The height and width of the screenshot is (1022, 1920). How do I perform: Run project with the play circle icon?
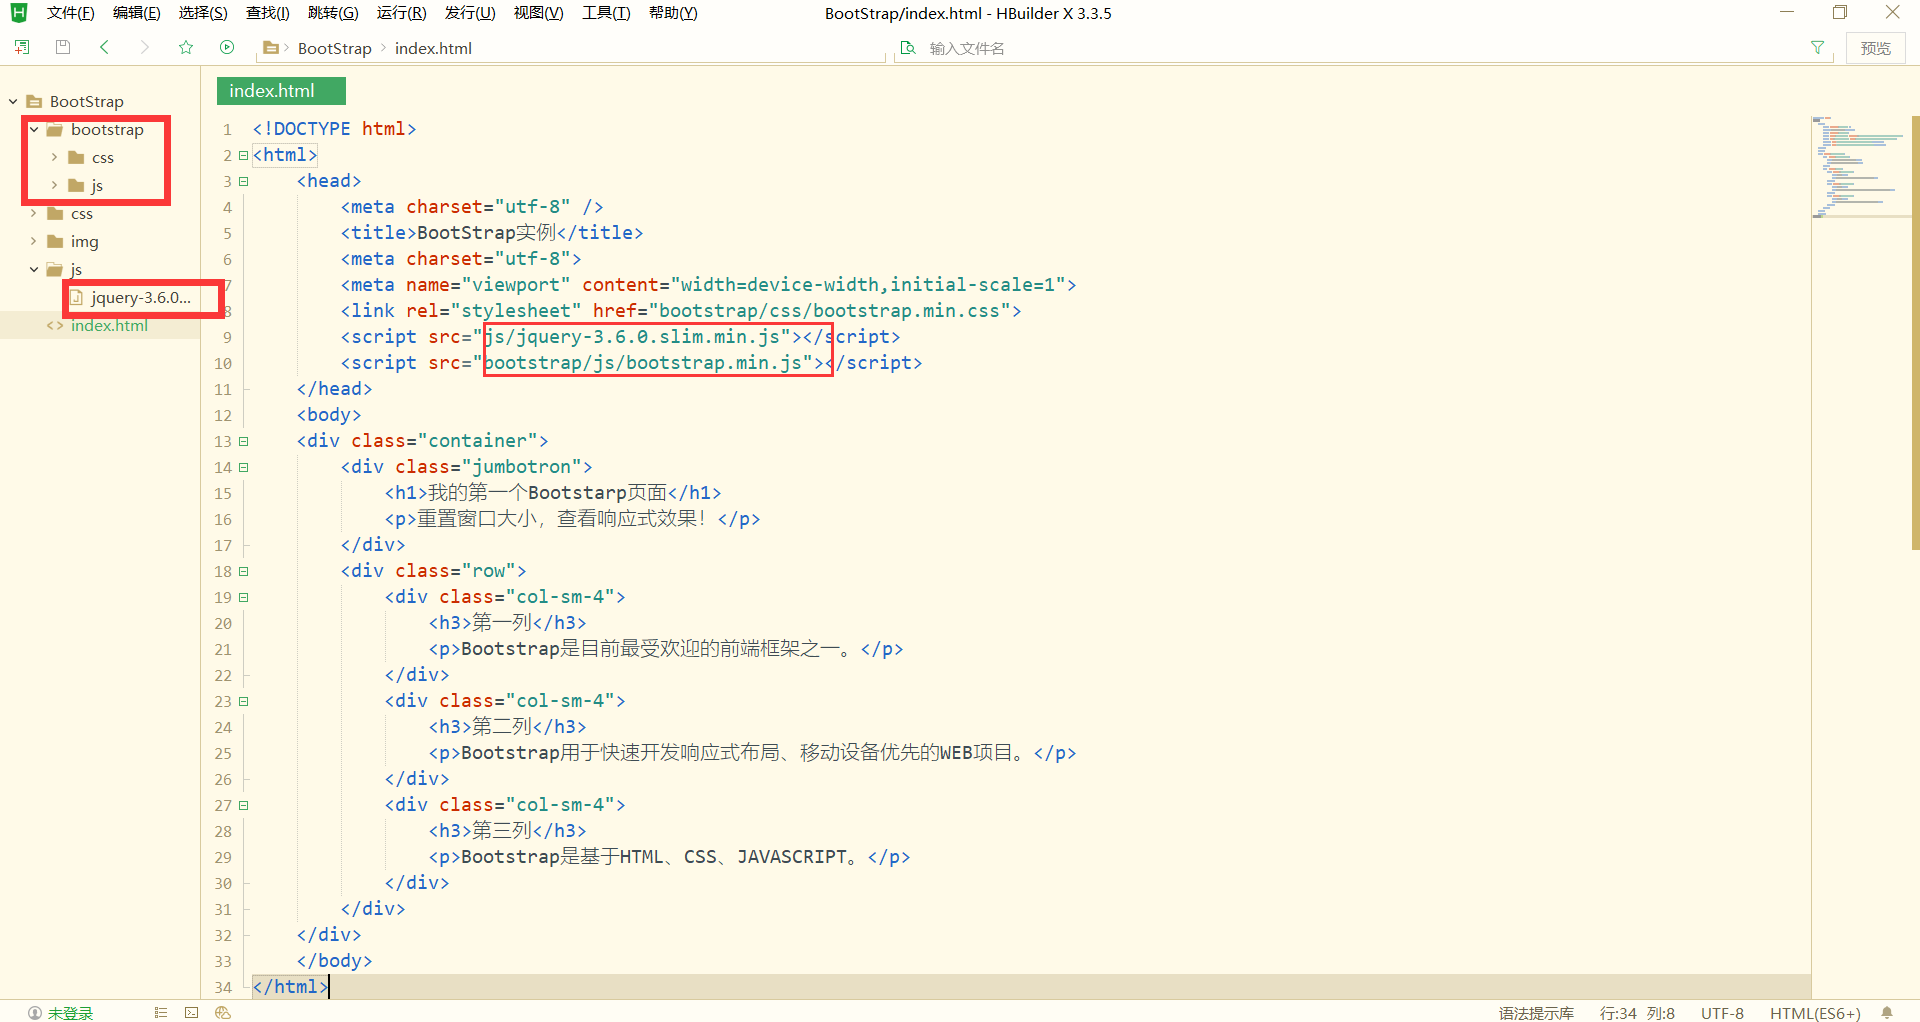[227, 47]
